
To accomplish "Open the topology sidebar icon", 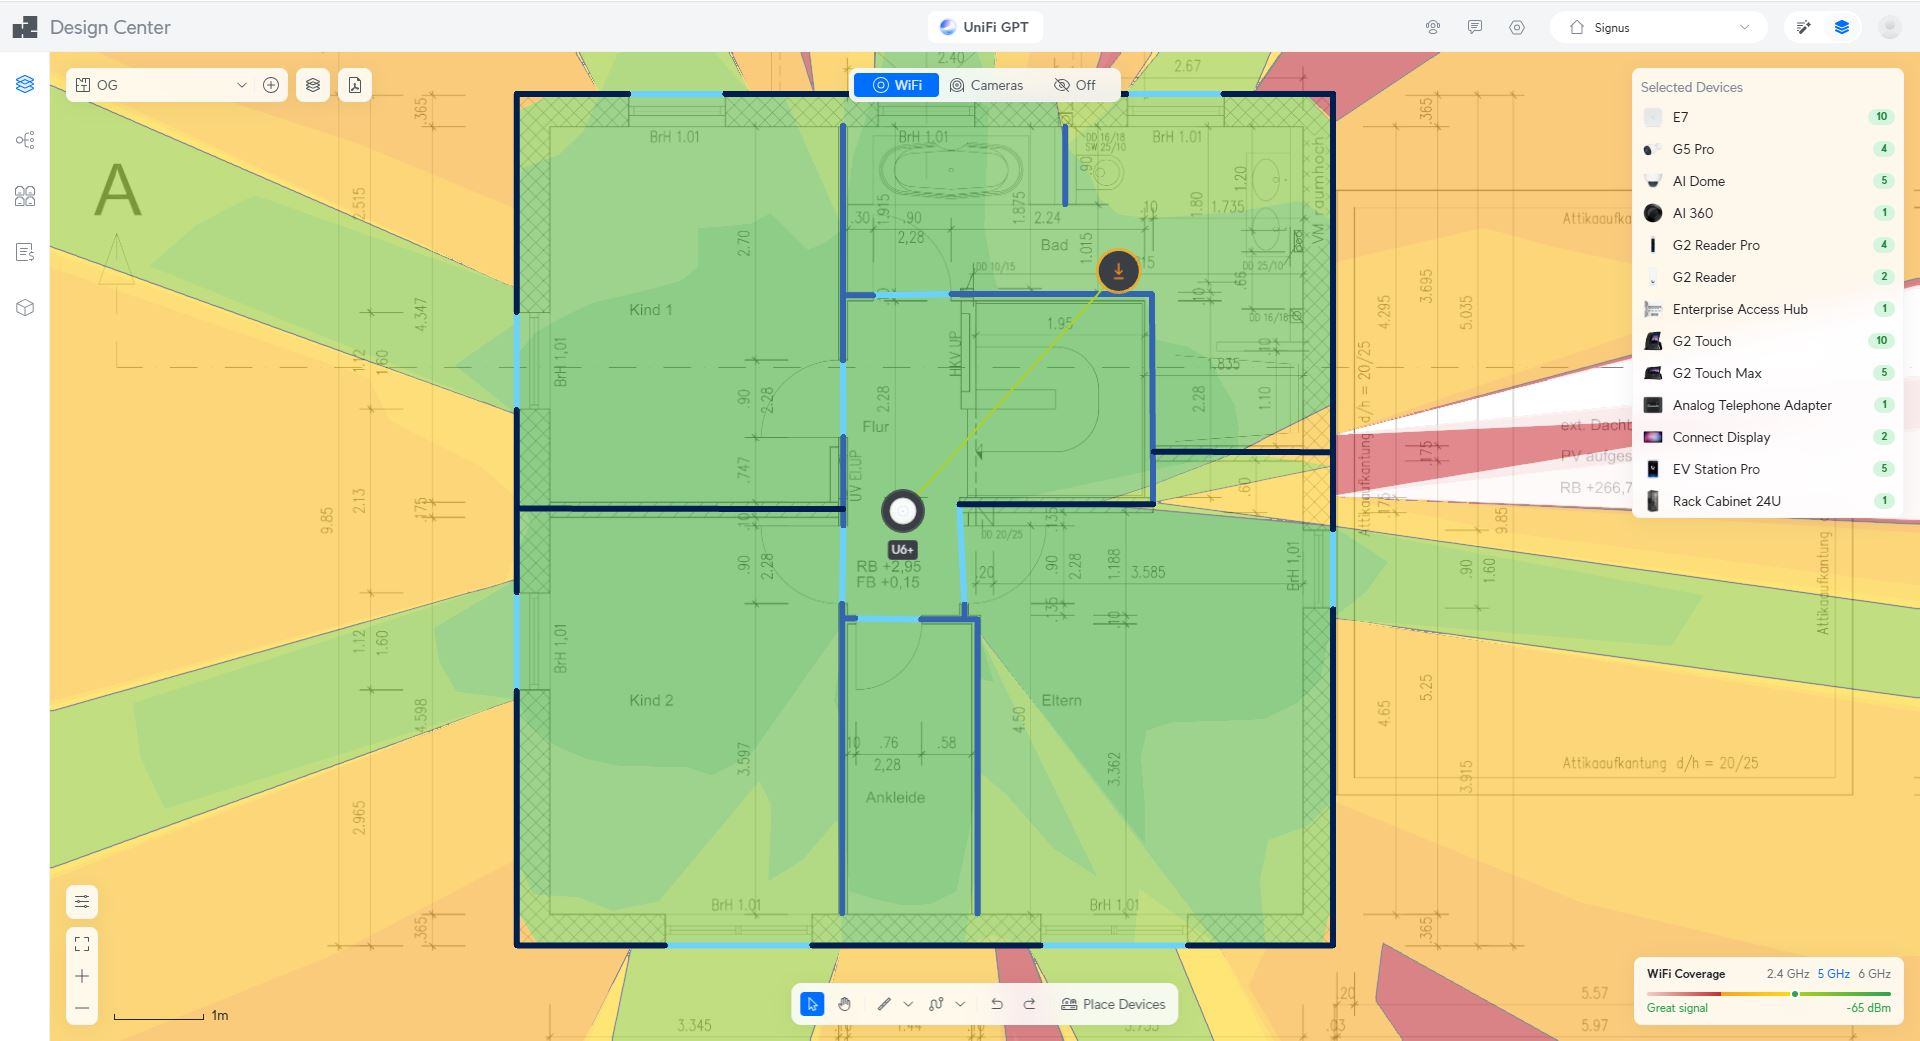I will (25, 140).
